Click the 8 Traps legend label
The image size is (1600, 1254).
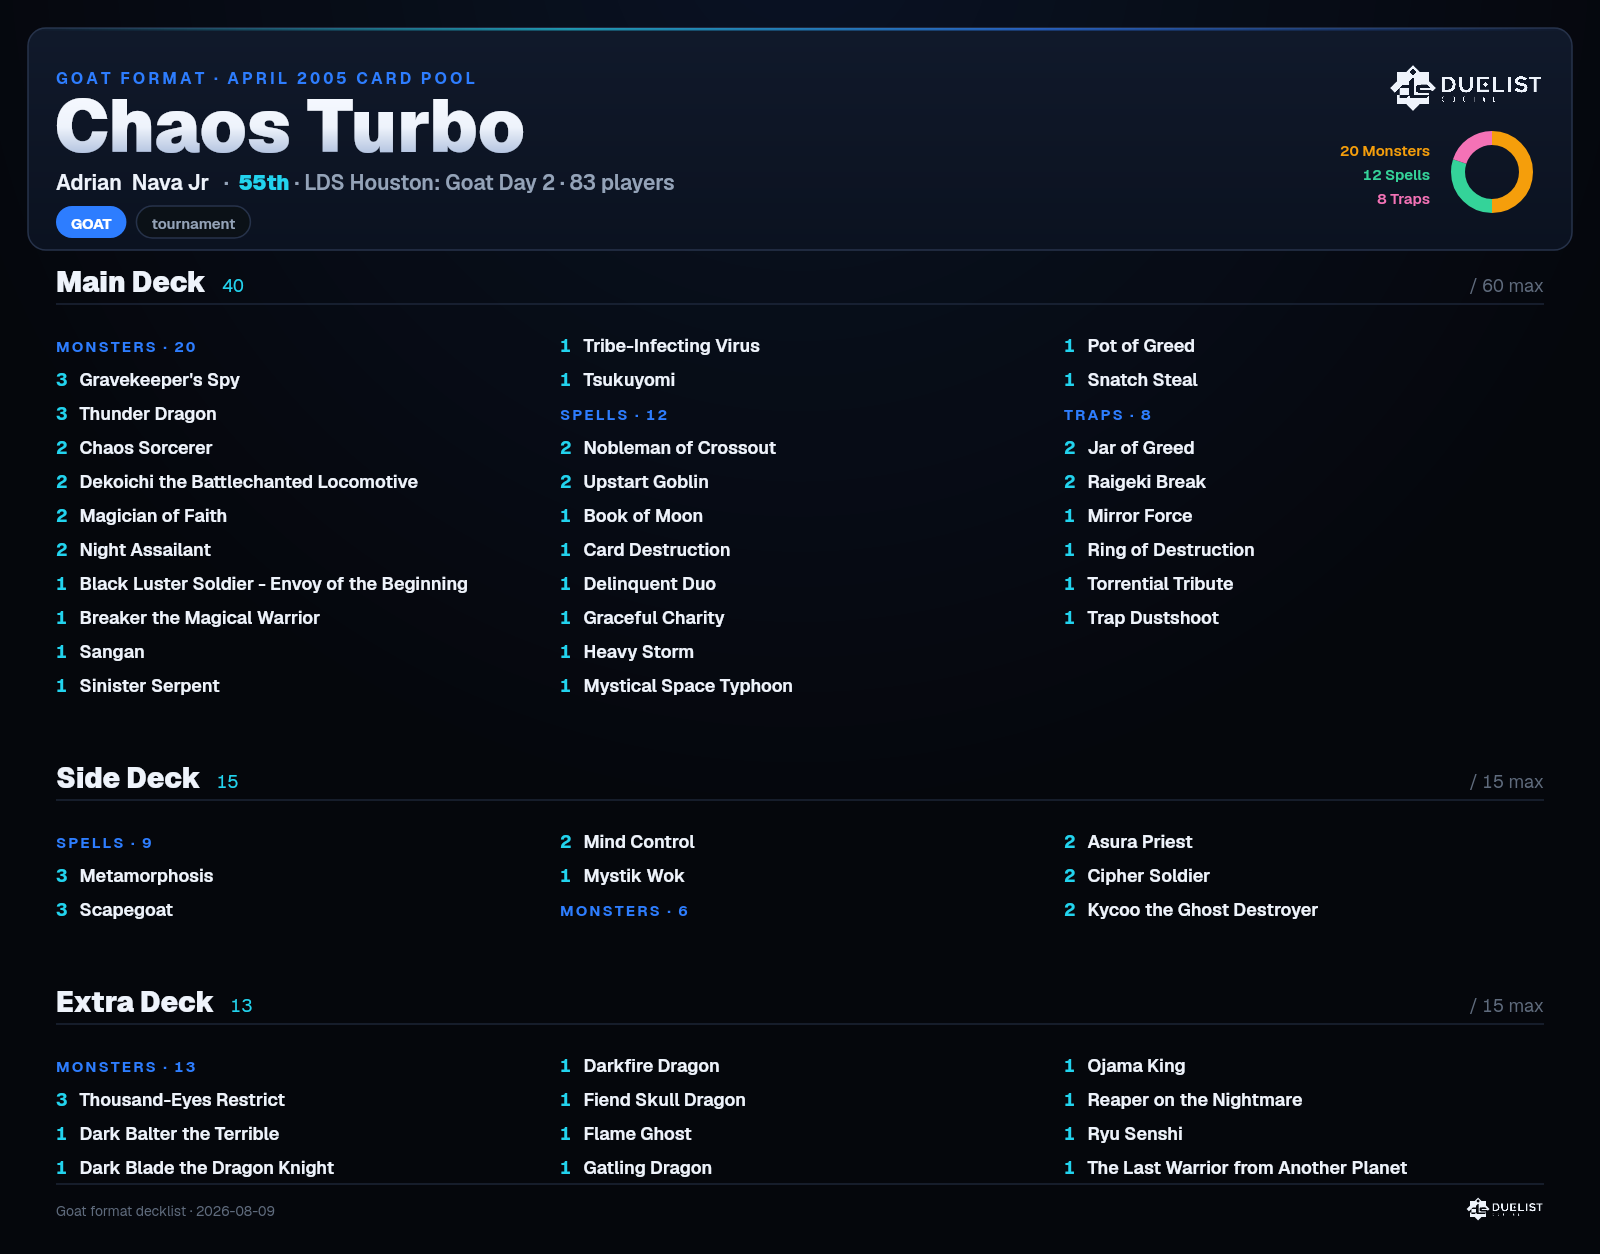(x=1403, y=199)
